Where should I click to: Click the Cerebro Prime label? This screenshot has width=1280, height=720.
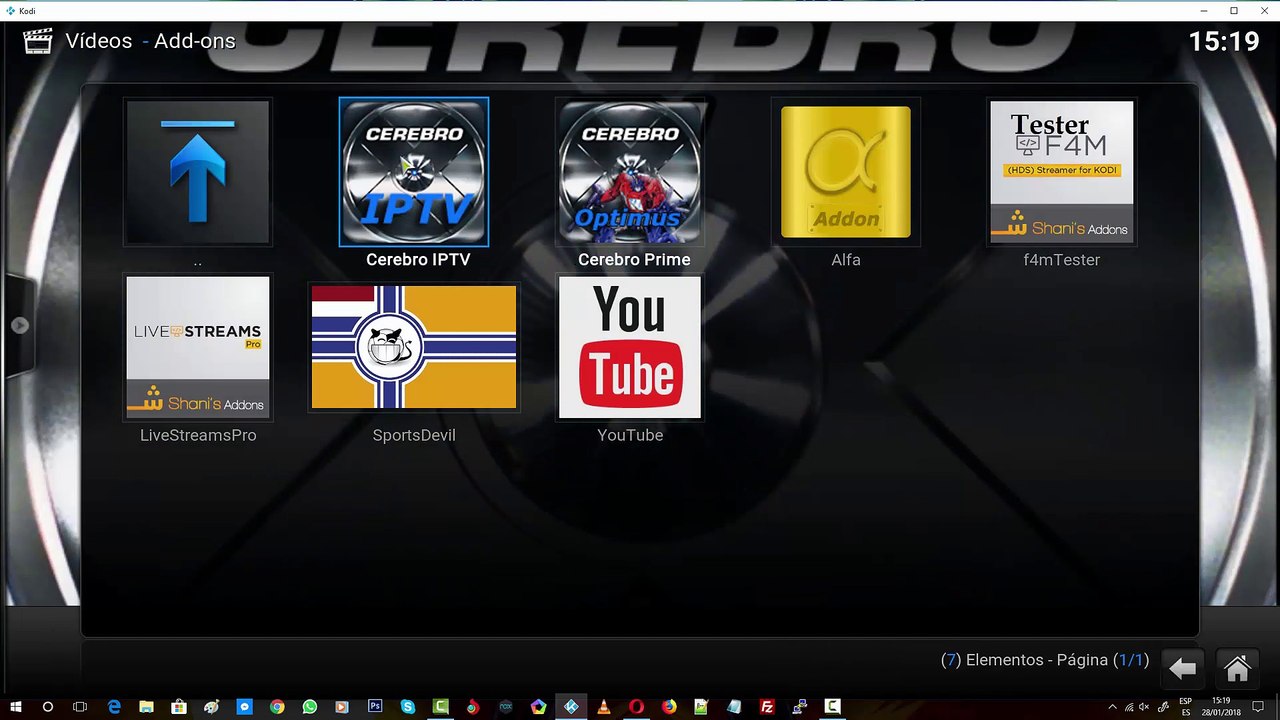click(x=634, y=260)
